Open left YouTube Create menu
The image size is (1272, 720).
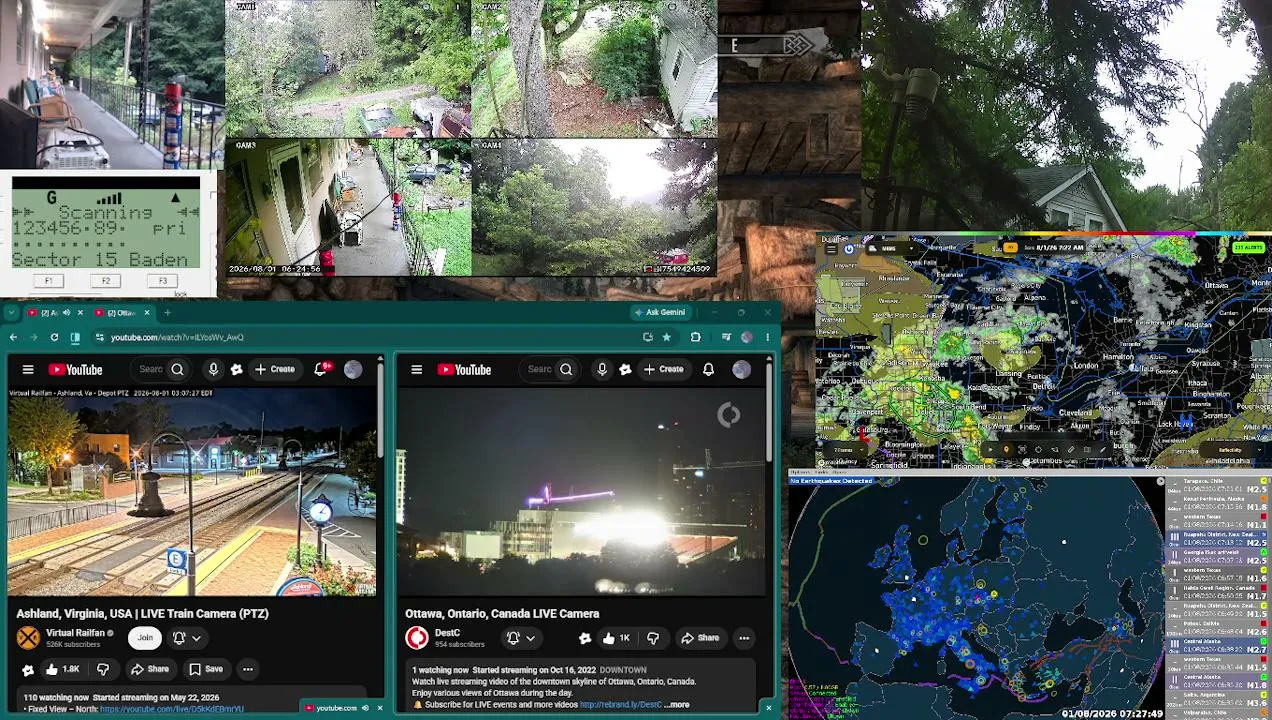[274, 370]
